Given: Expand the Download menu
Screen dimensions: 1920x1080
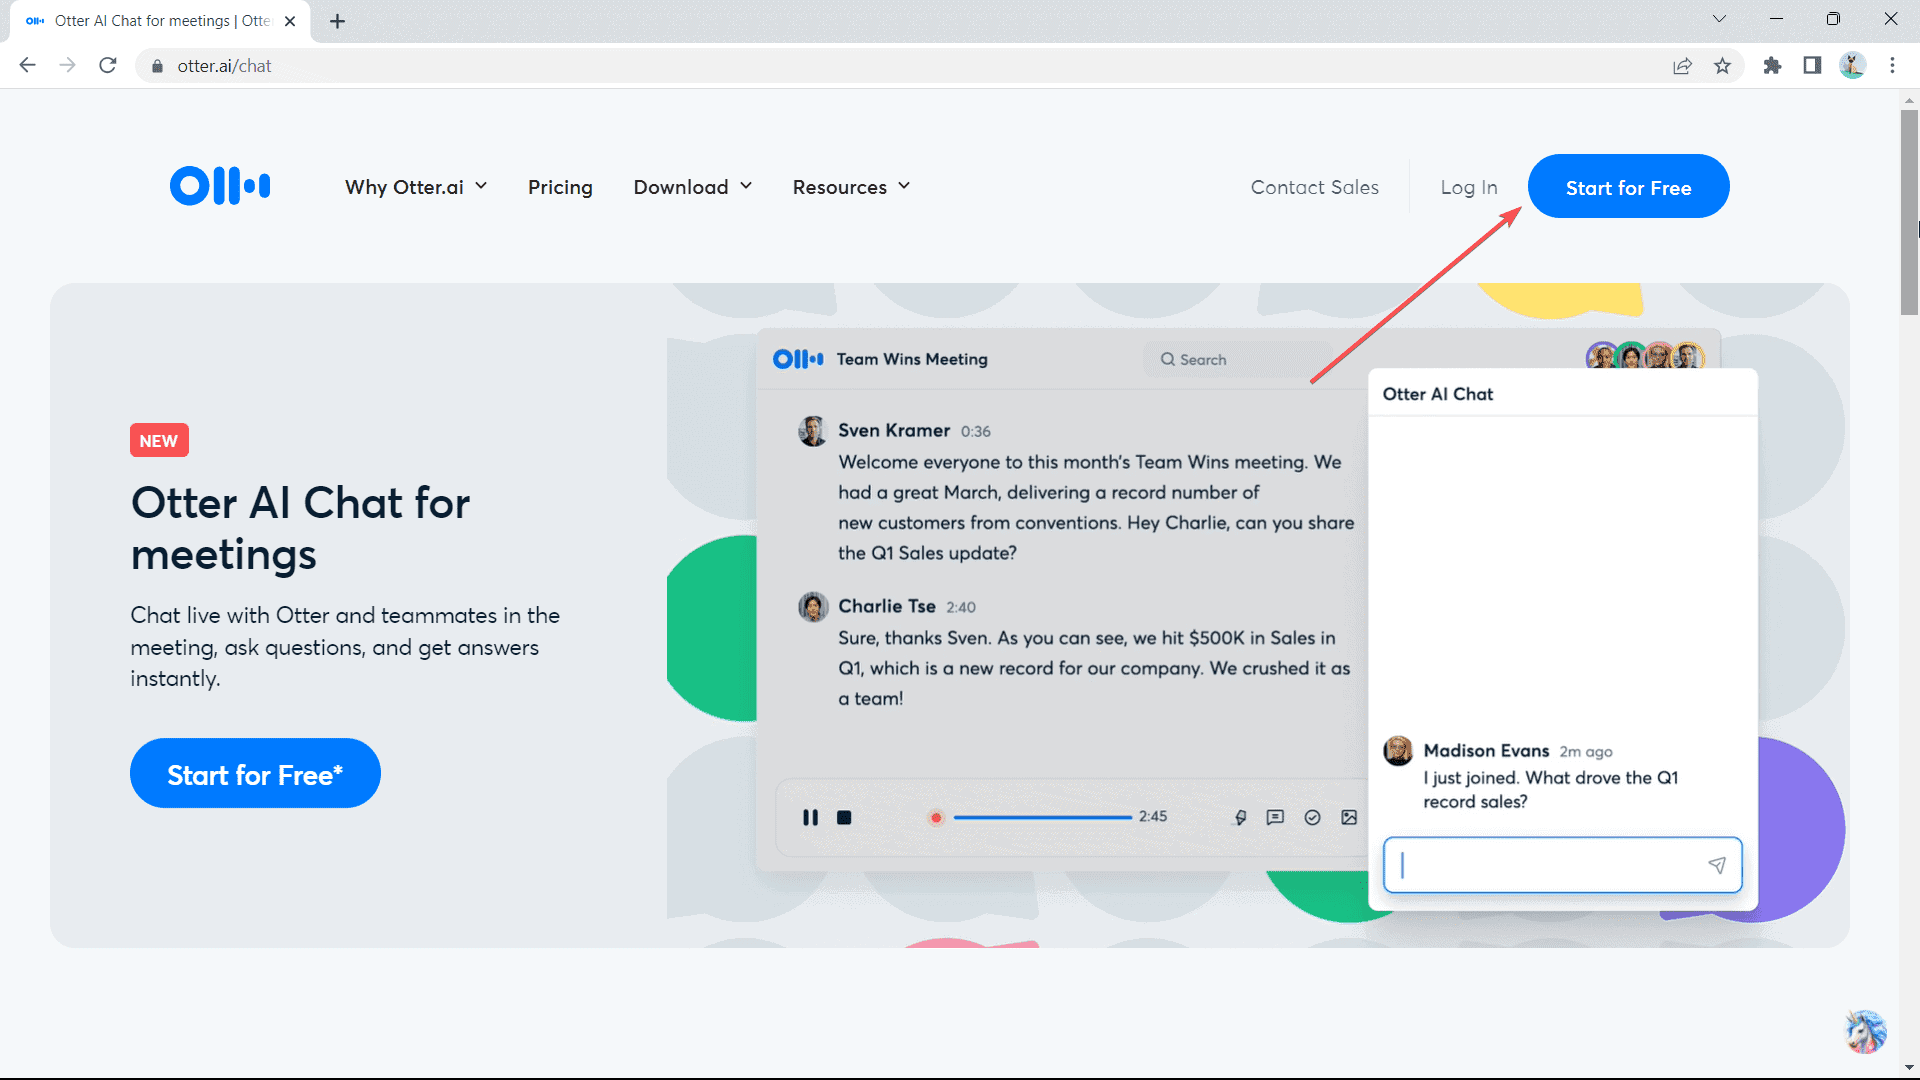Looking at the screenshot, I should point(692,187).
